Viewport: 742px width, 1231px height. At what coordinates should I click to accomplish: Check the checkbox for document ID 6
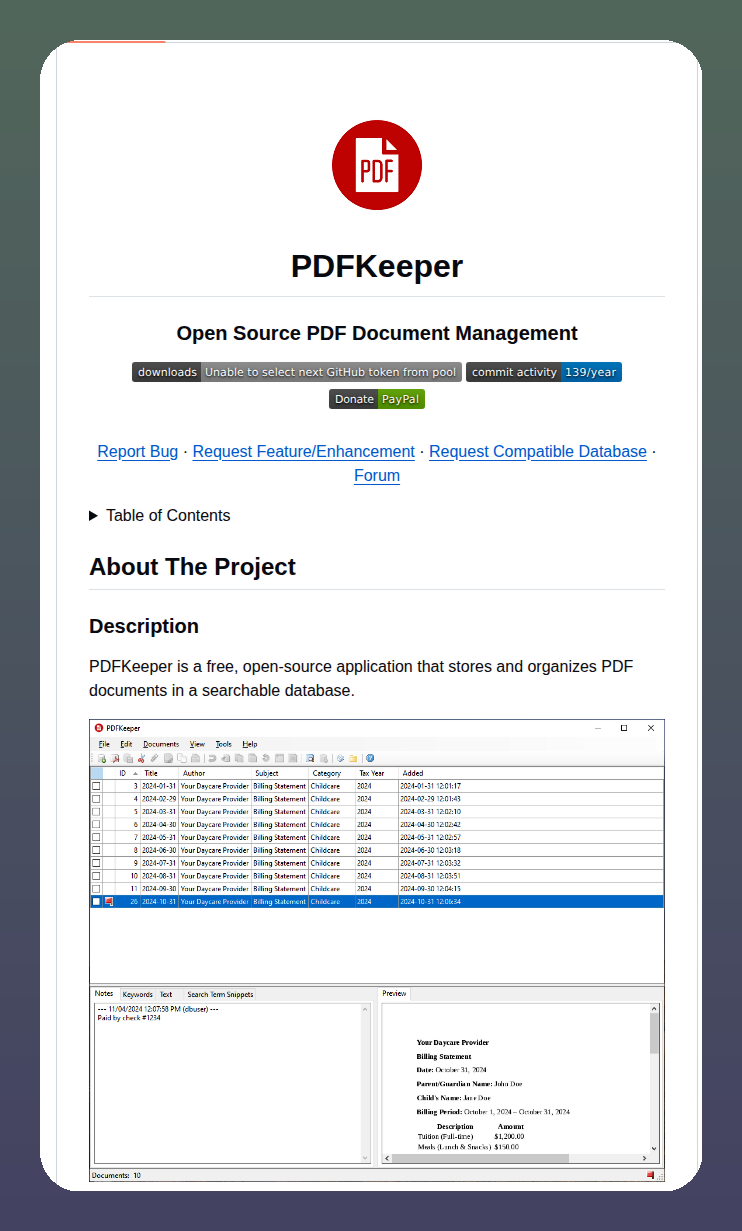[97, 825]
